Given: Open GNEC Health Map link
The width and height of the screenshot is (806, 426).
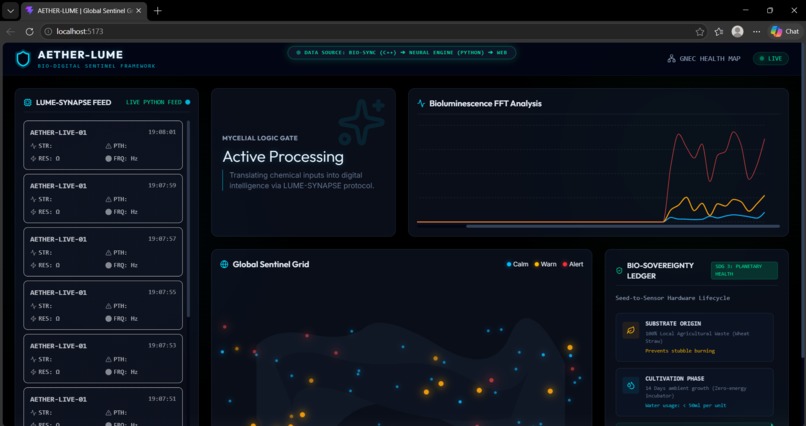Looking at the screenshot, I should (704, 59).
